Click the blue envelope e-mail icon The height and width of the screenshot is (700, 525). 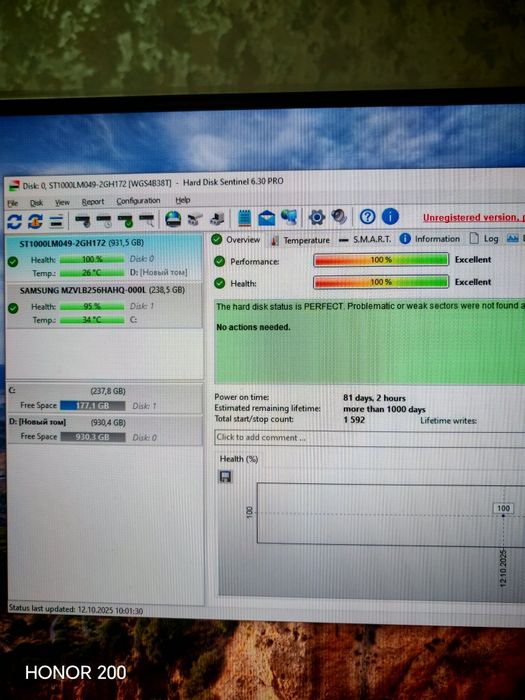point(267,218)
